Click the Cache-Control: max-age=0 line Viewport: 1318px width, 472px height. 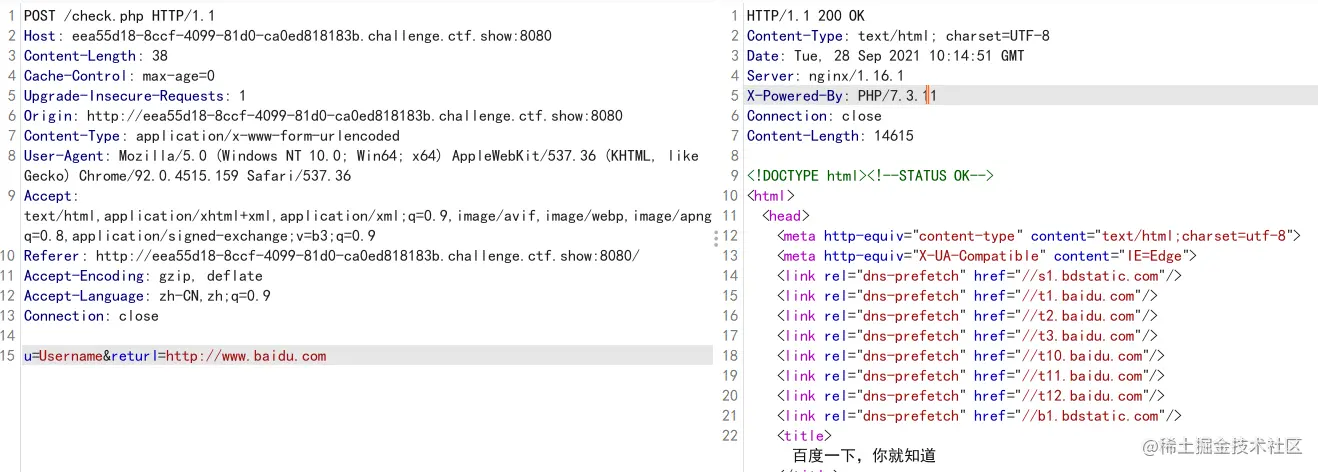(x=119, y=76)
